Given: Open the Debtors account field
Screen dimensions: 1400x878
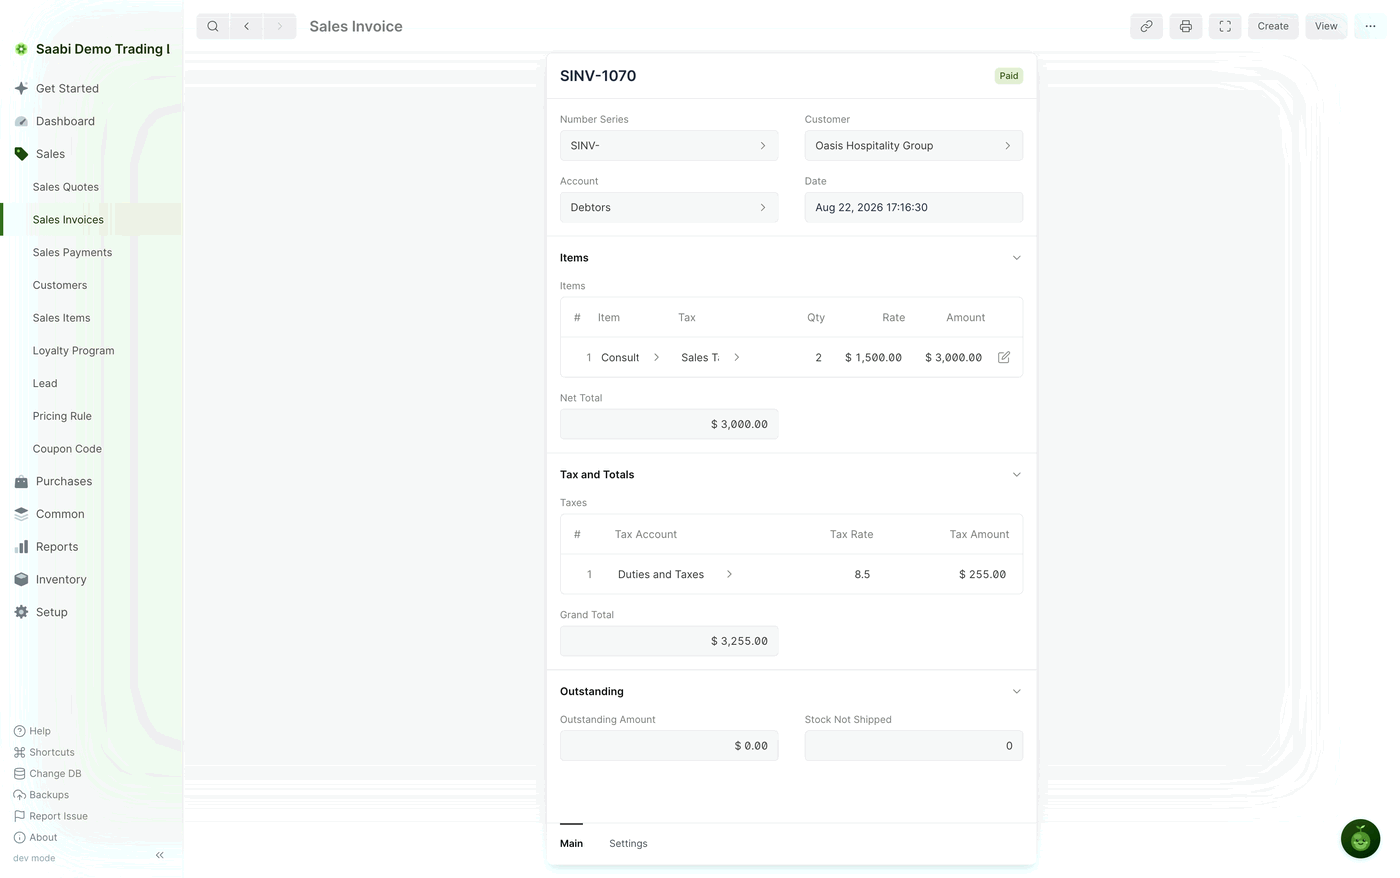Looking at the screenshot, I should [669, 208].
